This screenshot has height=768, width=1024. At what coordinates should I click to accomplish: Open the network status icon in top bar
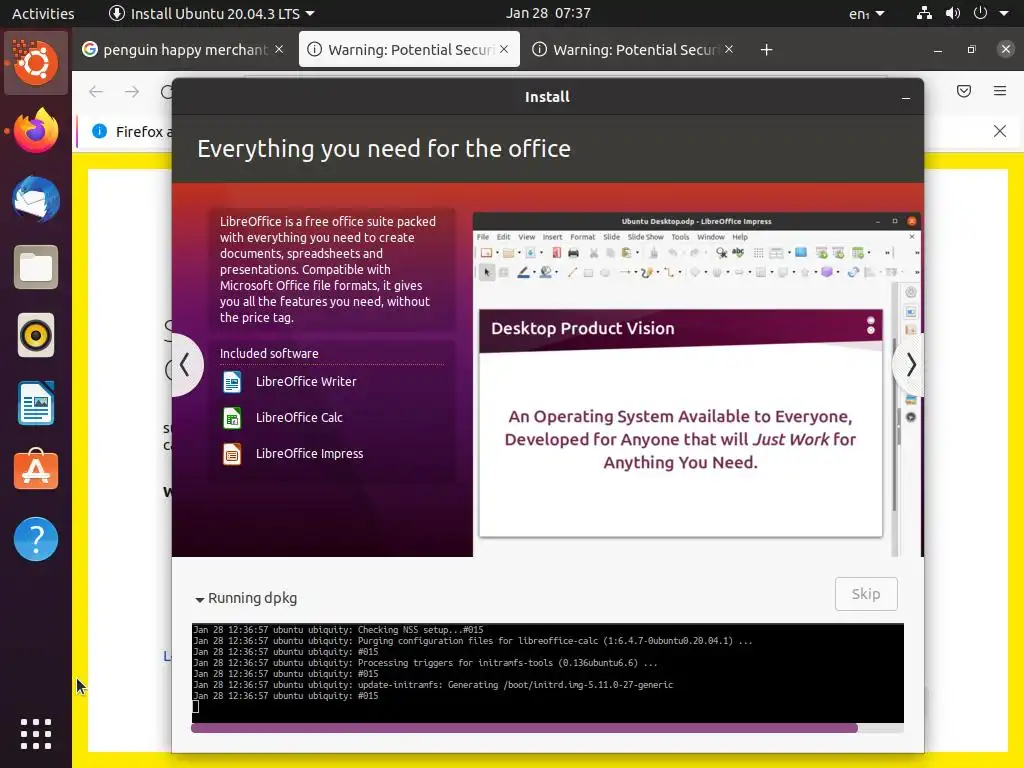(924, 13)
